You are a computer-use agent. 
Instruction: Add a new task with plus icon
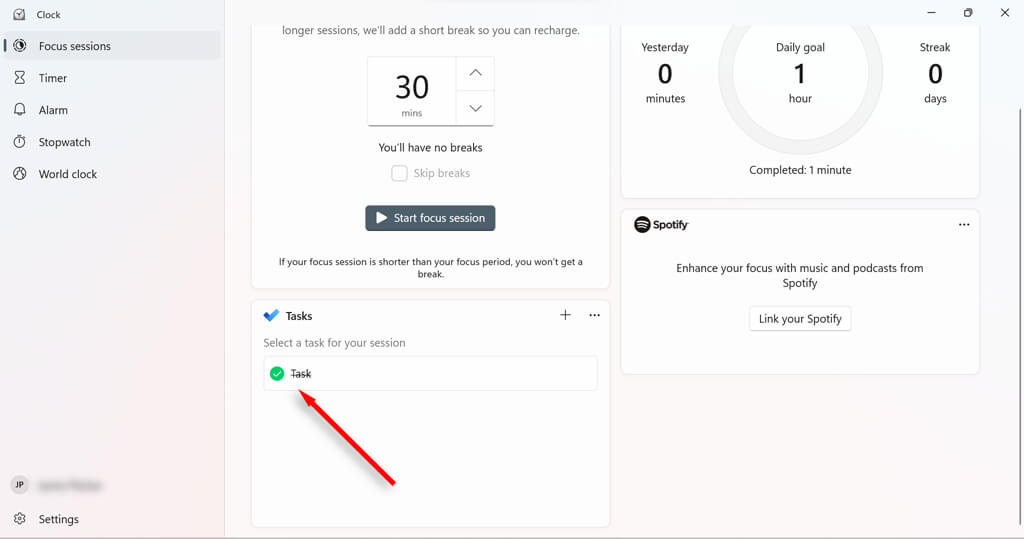tap(565, 315)
